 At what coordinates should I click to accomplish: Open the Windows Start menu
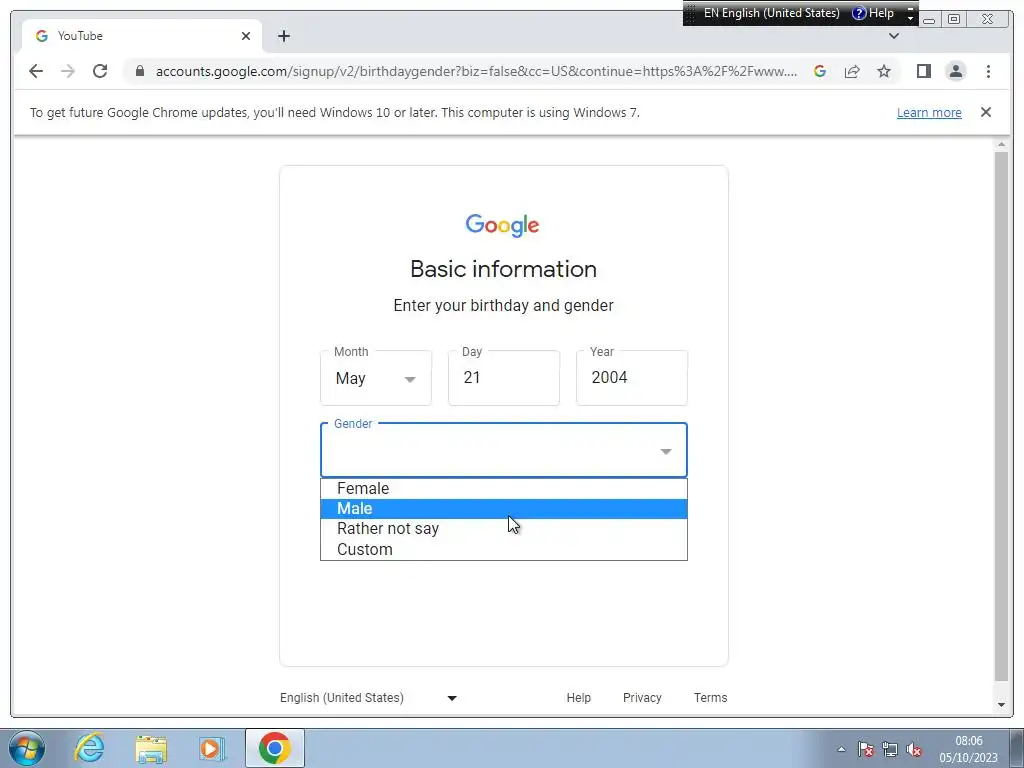27,748
